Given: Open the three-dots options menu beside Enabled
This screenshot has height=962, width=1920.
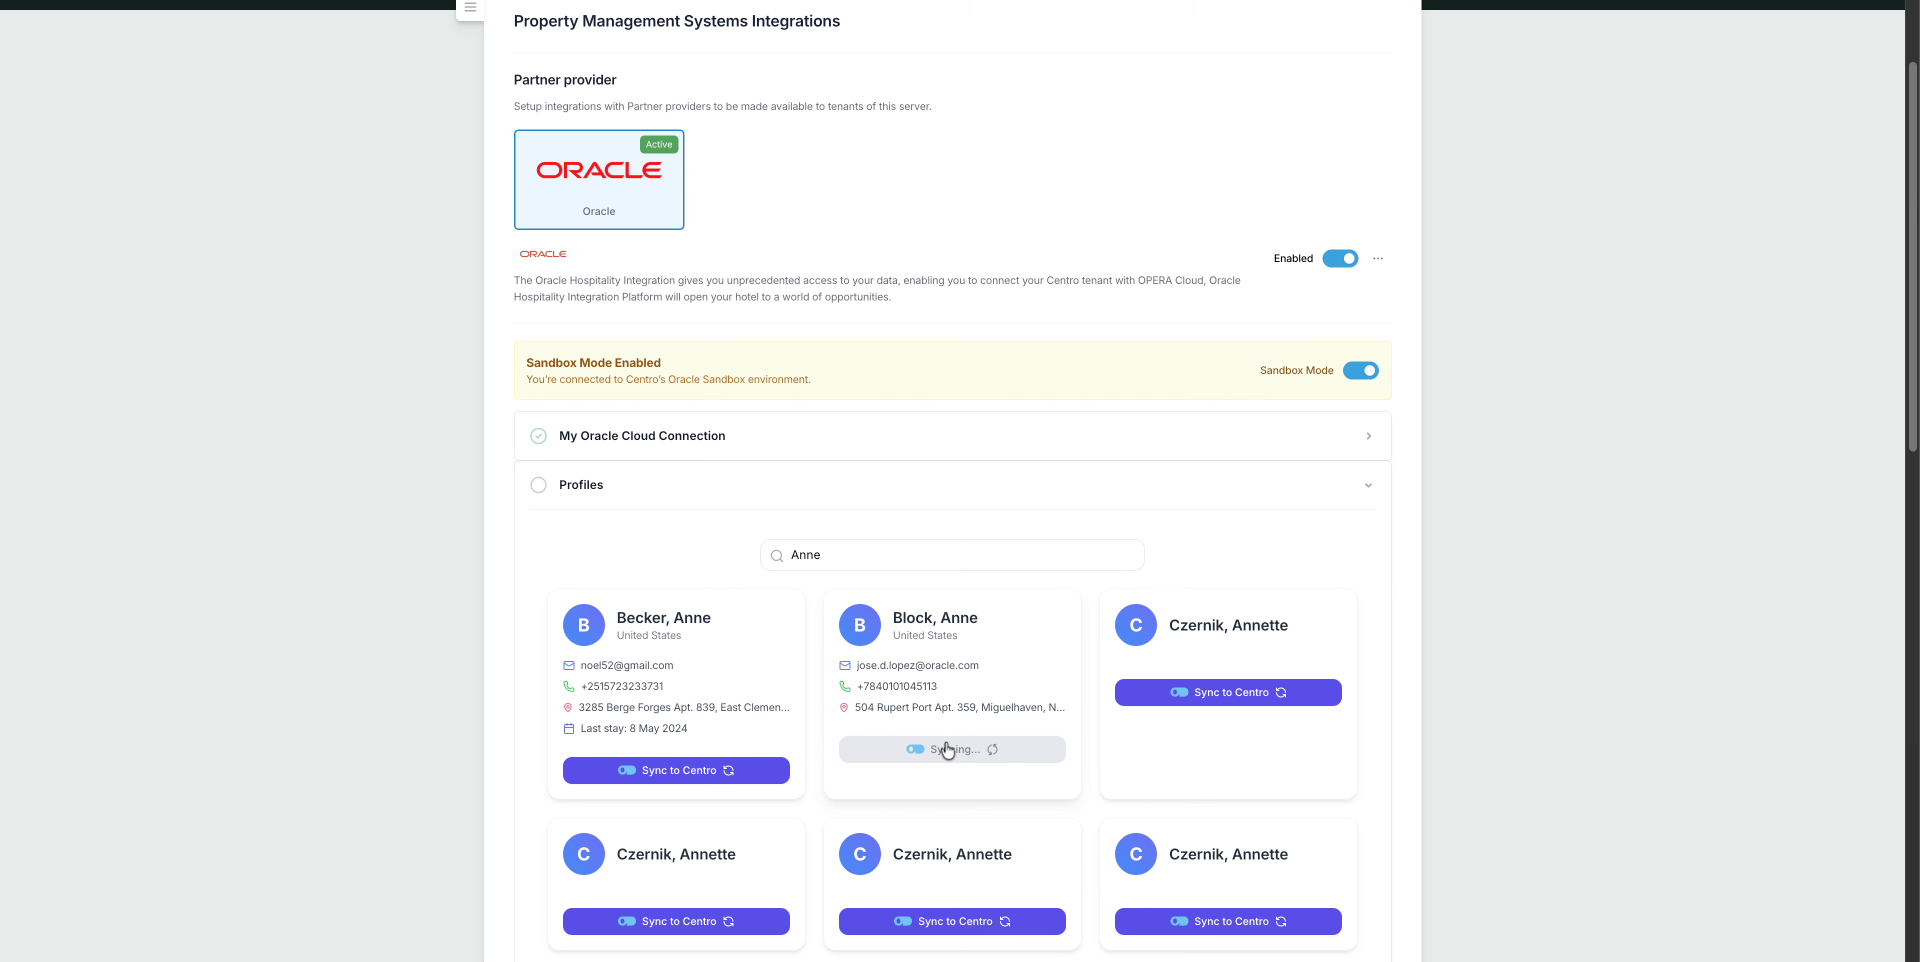Looking at the screenshot, I should 1378,259.
